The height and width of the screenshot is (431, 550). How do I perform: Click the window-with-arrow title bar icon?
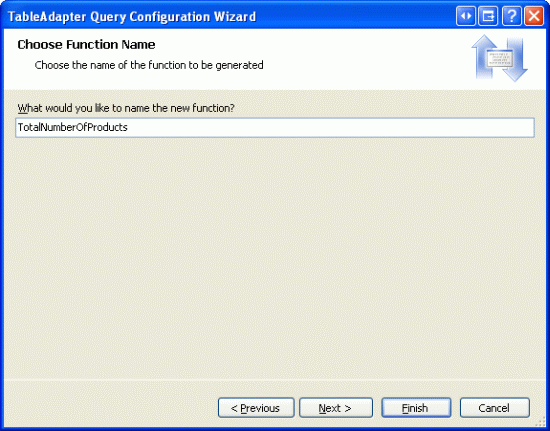coord(488,16)
